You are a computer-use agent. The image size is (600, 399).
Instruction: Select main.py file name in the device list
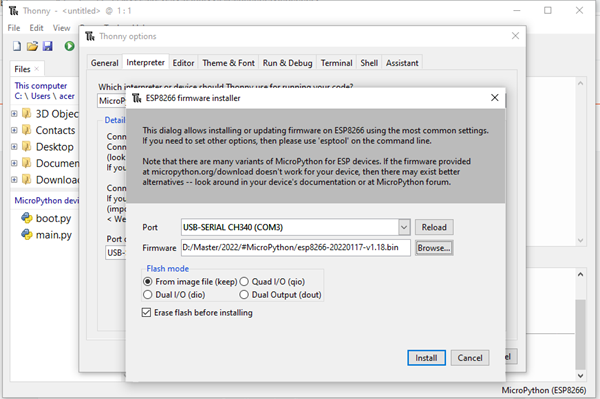pyautogui.click(x=54, y=235)
